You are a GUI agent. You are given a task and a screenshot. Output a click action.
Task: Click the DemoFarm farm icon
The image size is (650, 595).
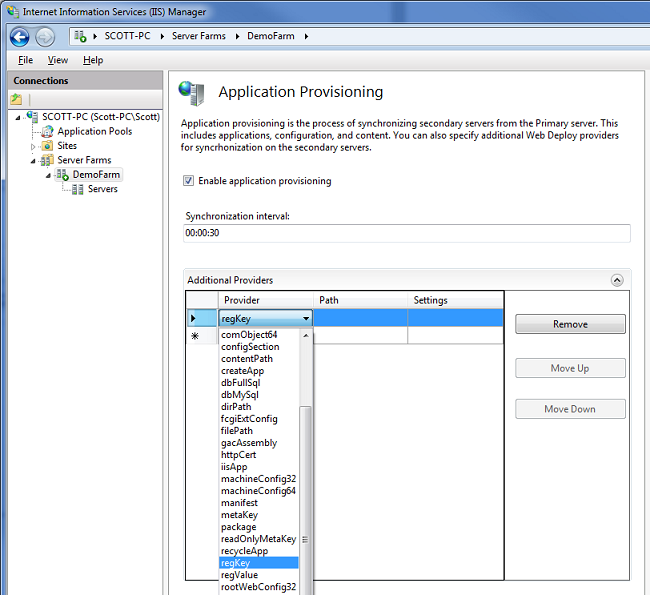[63, 175]
